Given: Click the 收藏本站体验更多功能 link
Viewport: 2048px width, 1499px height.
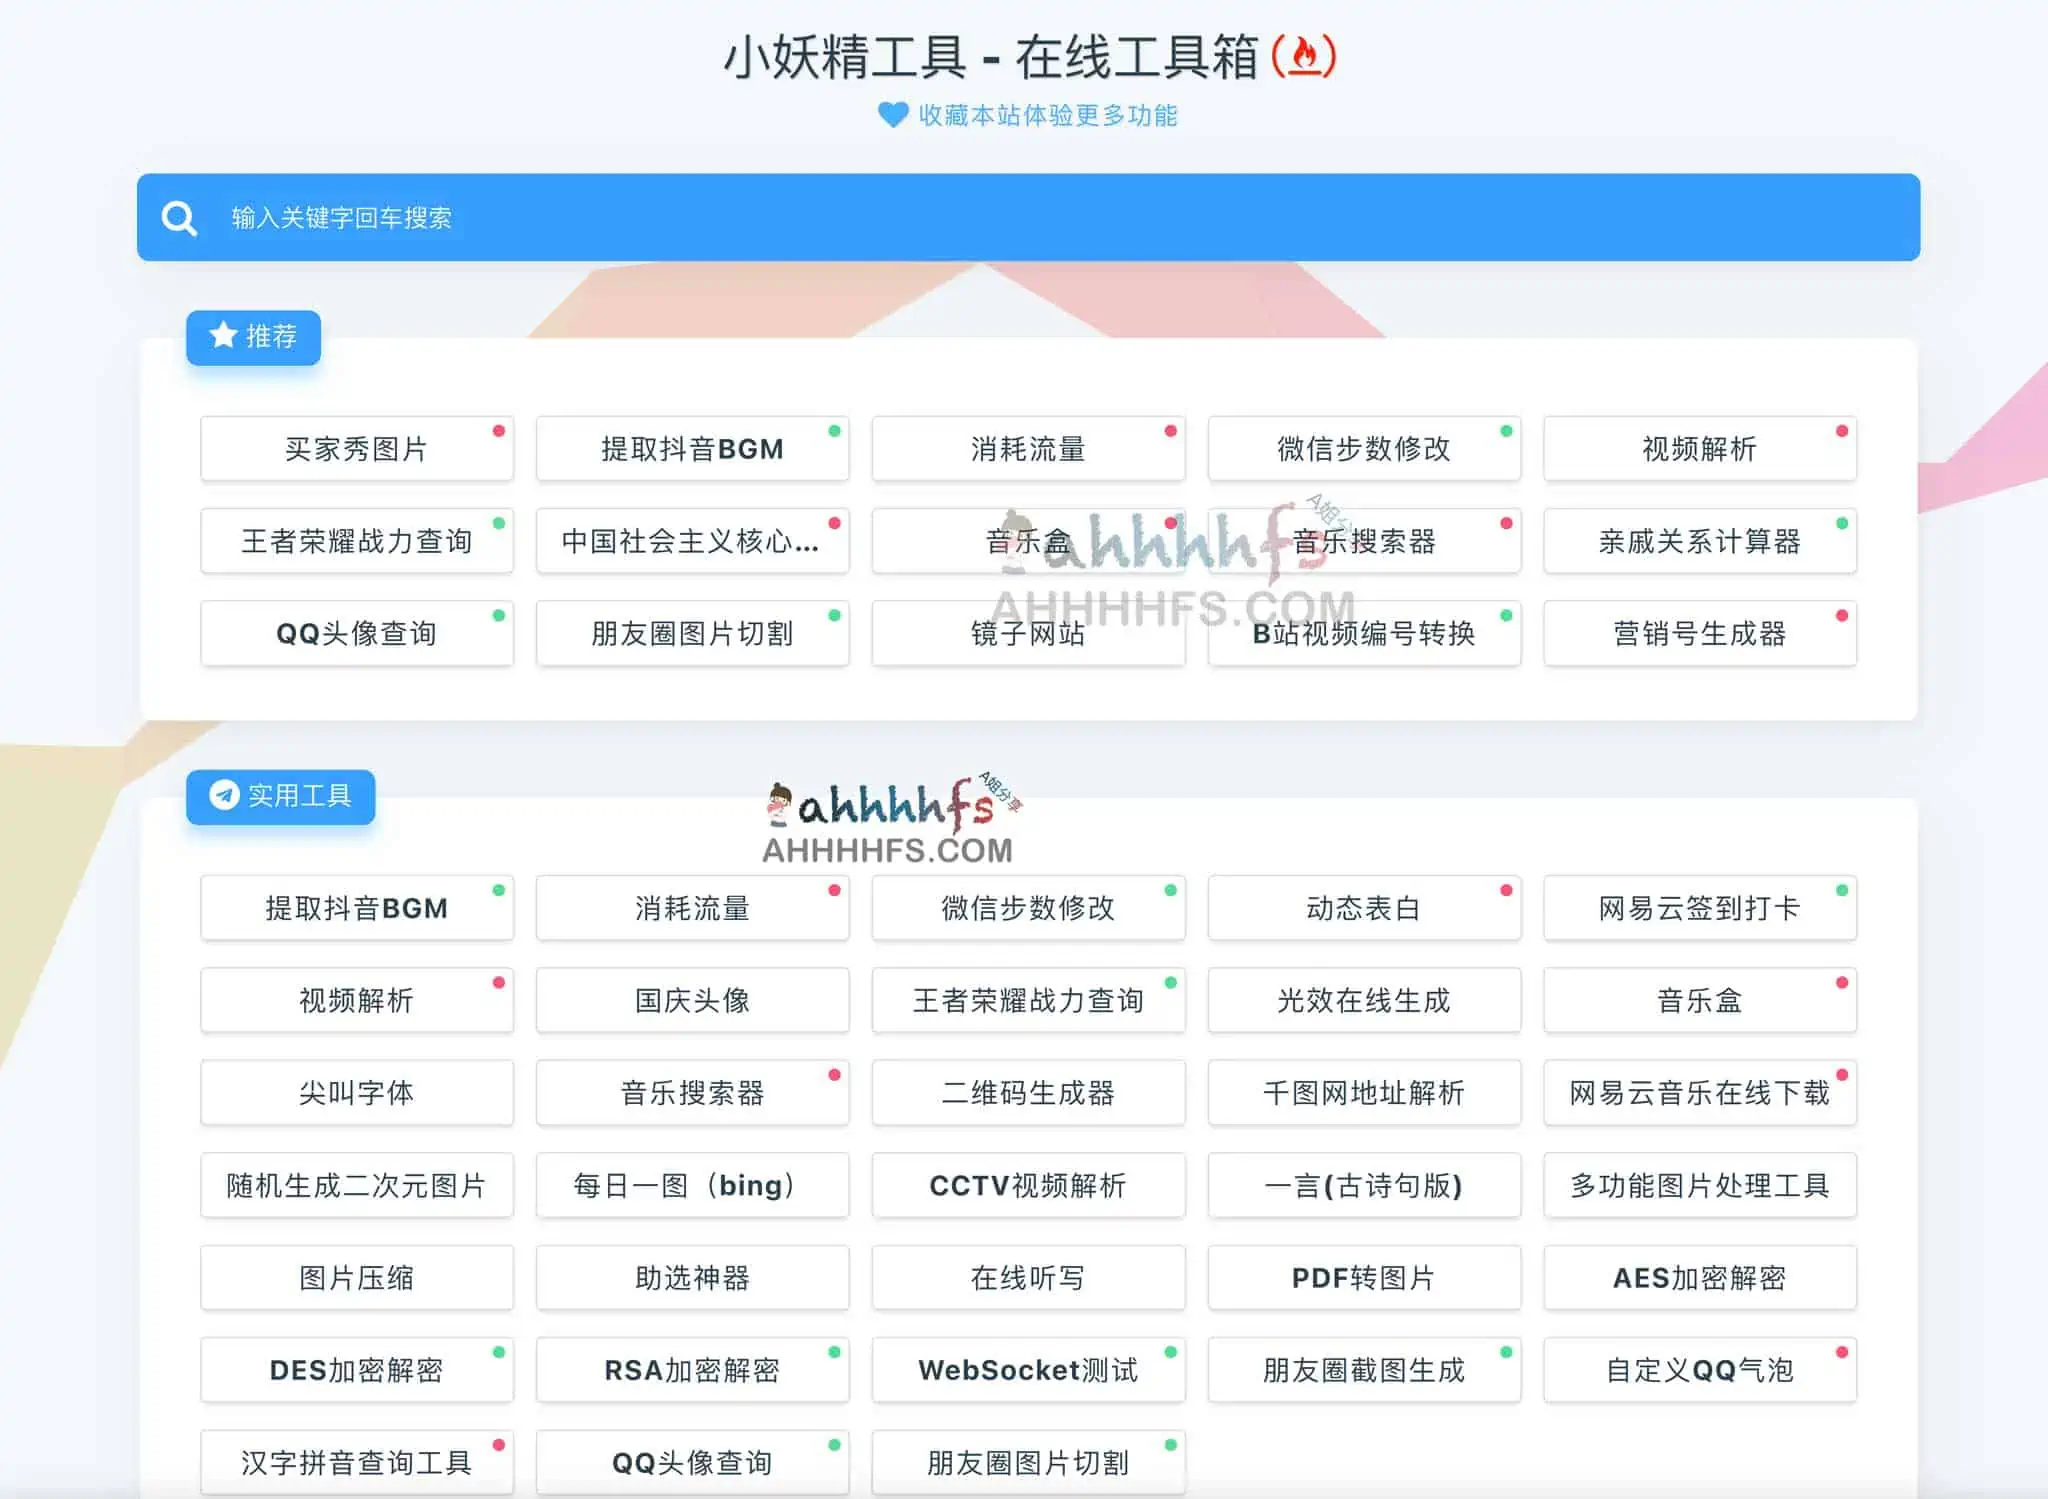Looking at the screenshot, I should coord(1045,115).
